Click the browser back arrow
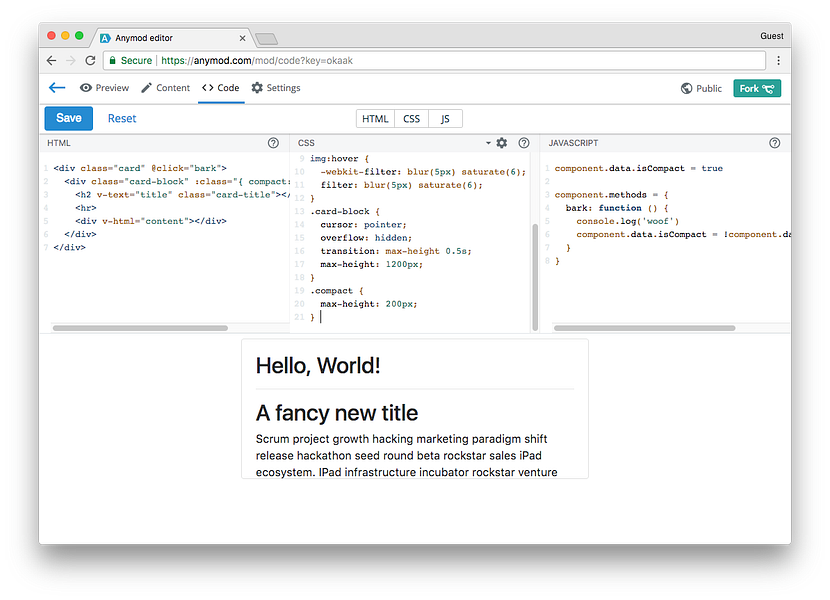 (x=51, y=60)
